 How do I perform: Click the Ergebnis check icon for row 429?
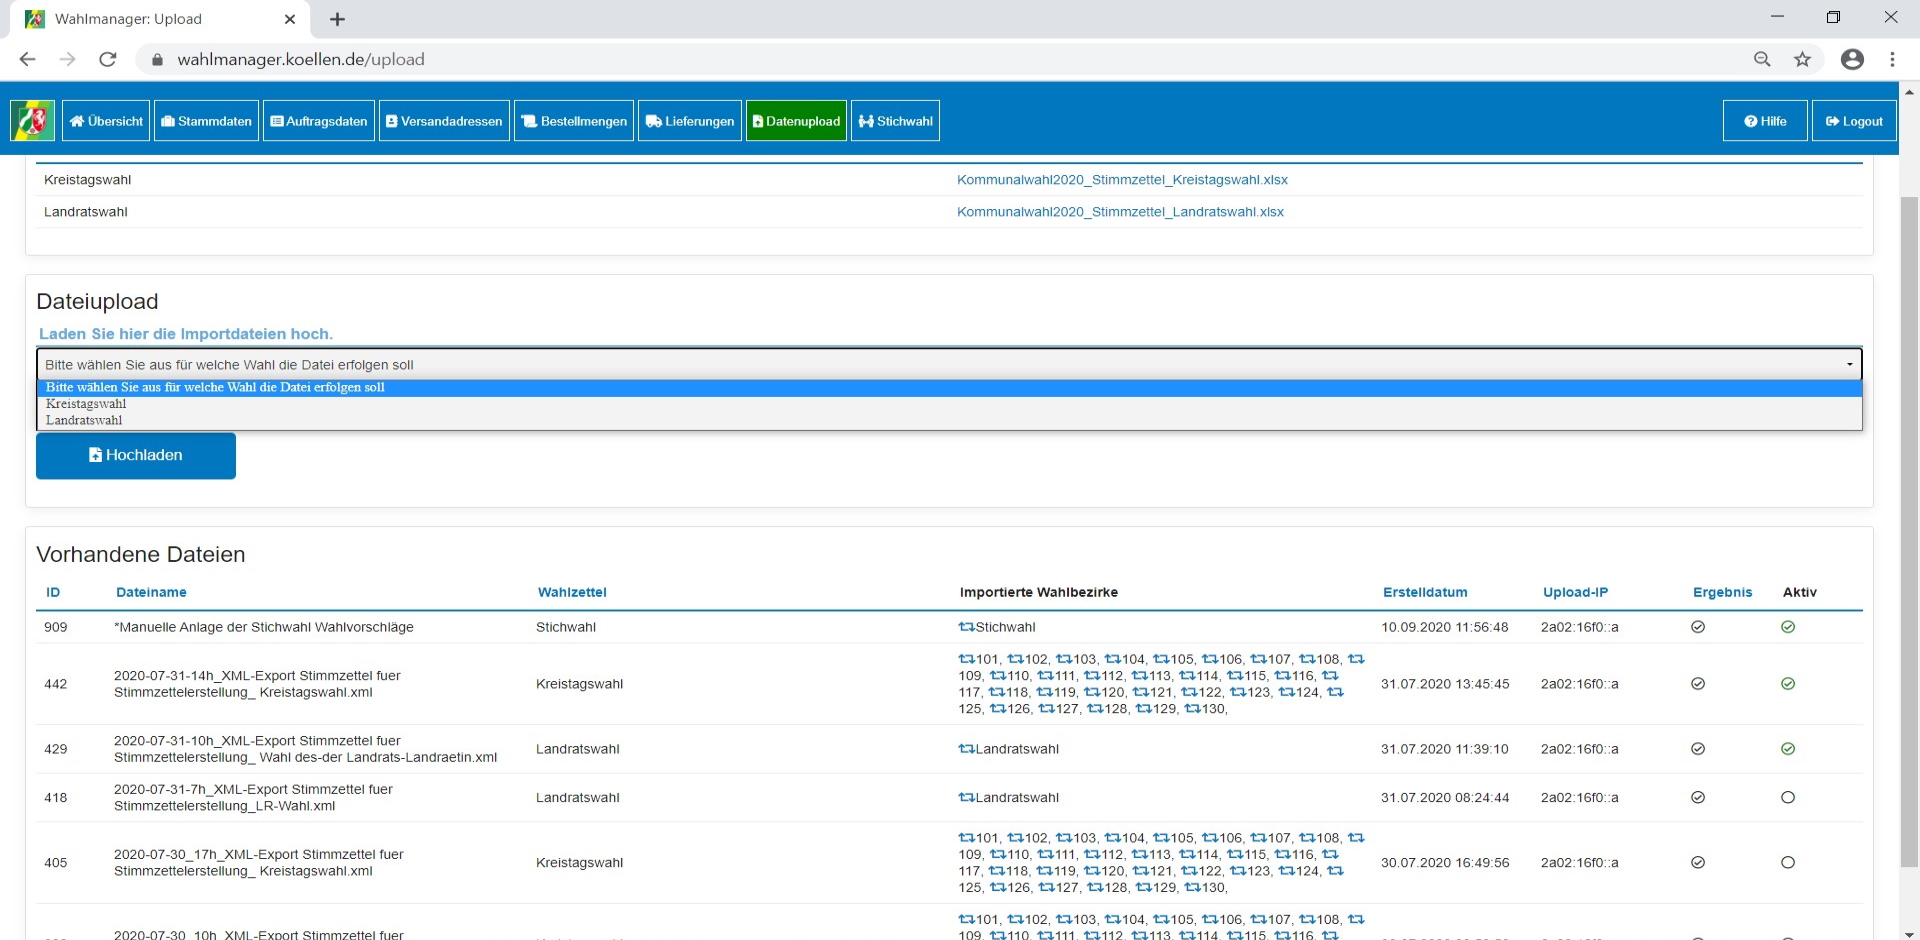pyautogui.click(x=1698, y=749)
